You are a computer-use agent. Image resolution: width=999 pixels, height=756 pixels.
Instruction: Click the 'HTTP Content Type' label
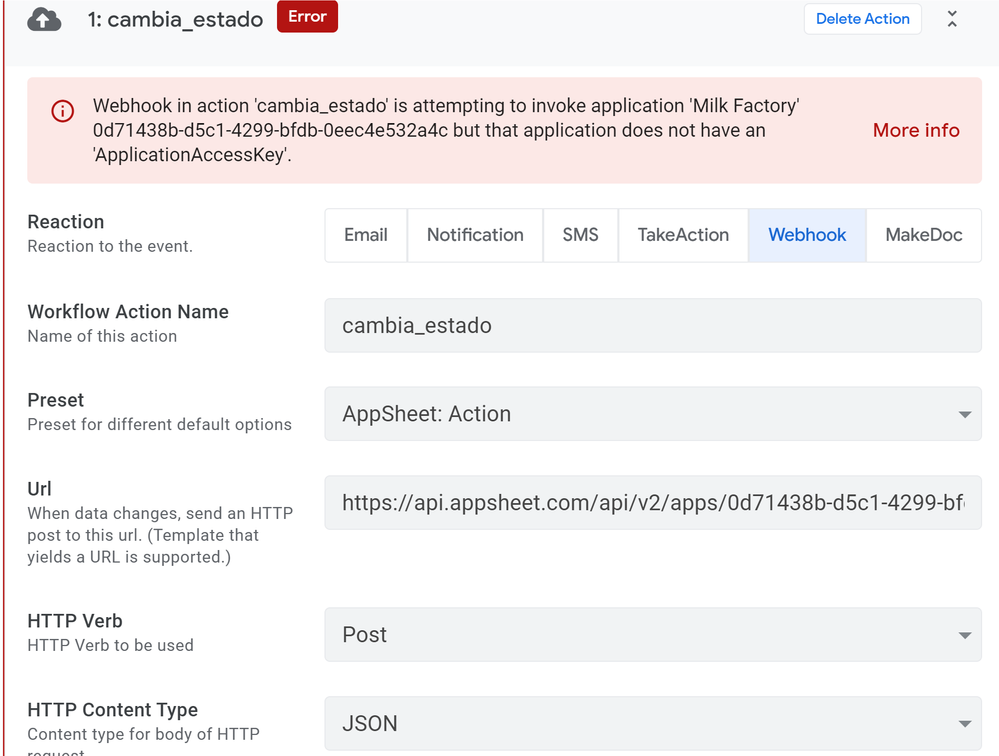[x=113, y=710]
